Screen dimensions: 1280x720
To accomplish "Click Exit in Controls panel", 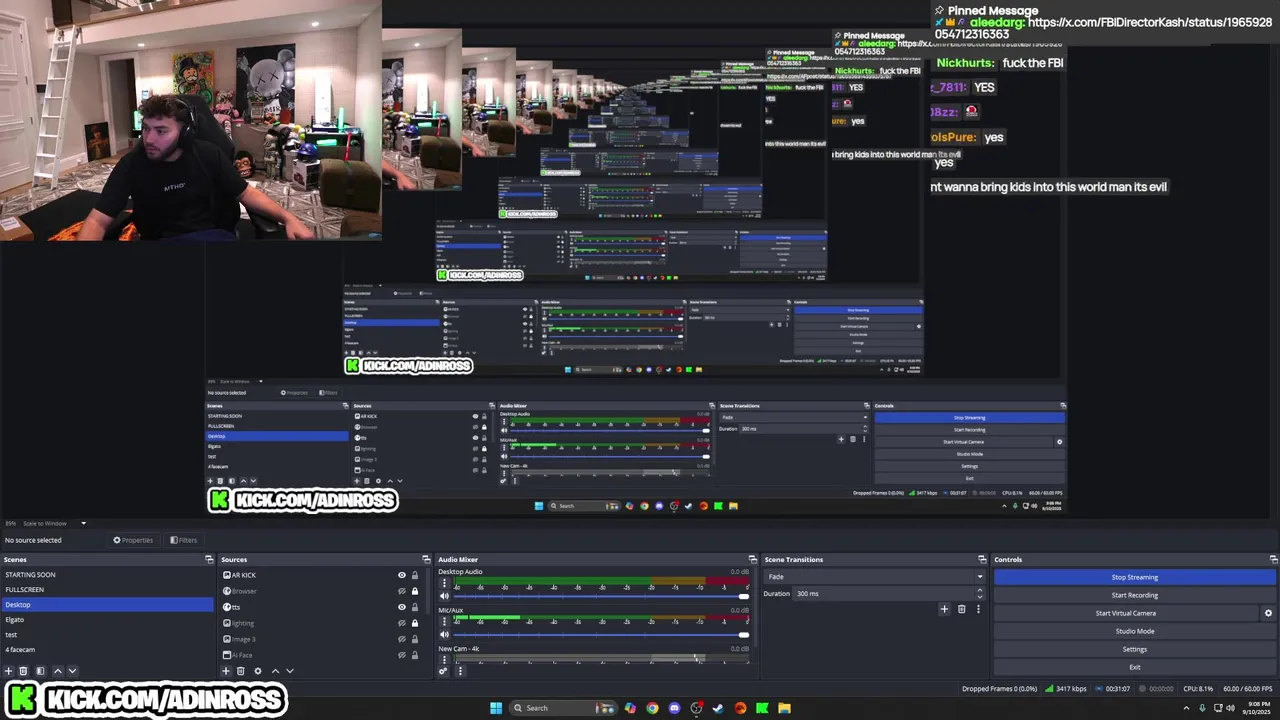I will tap(1135, 667).
